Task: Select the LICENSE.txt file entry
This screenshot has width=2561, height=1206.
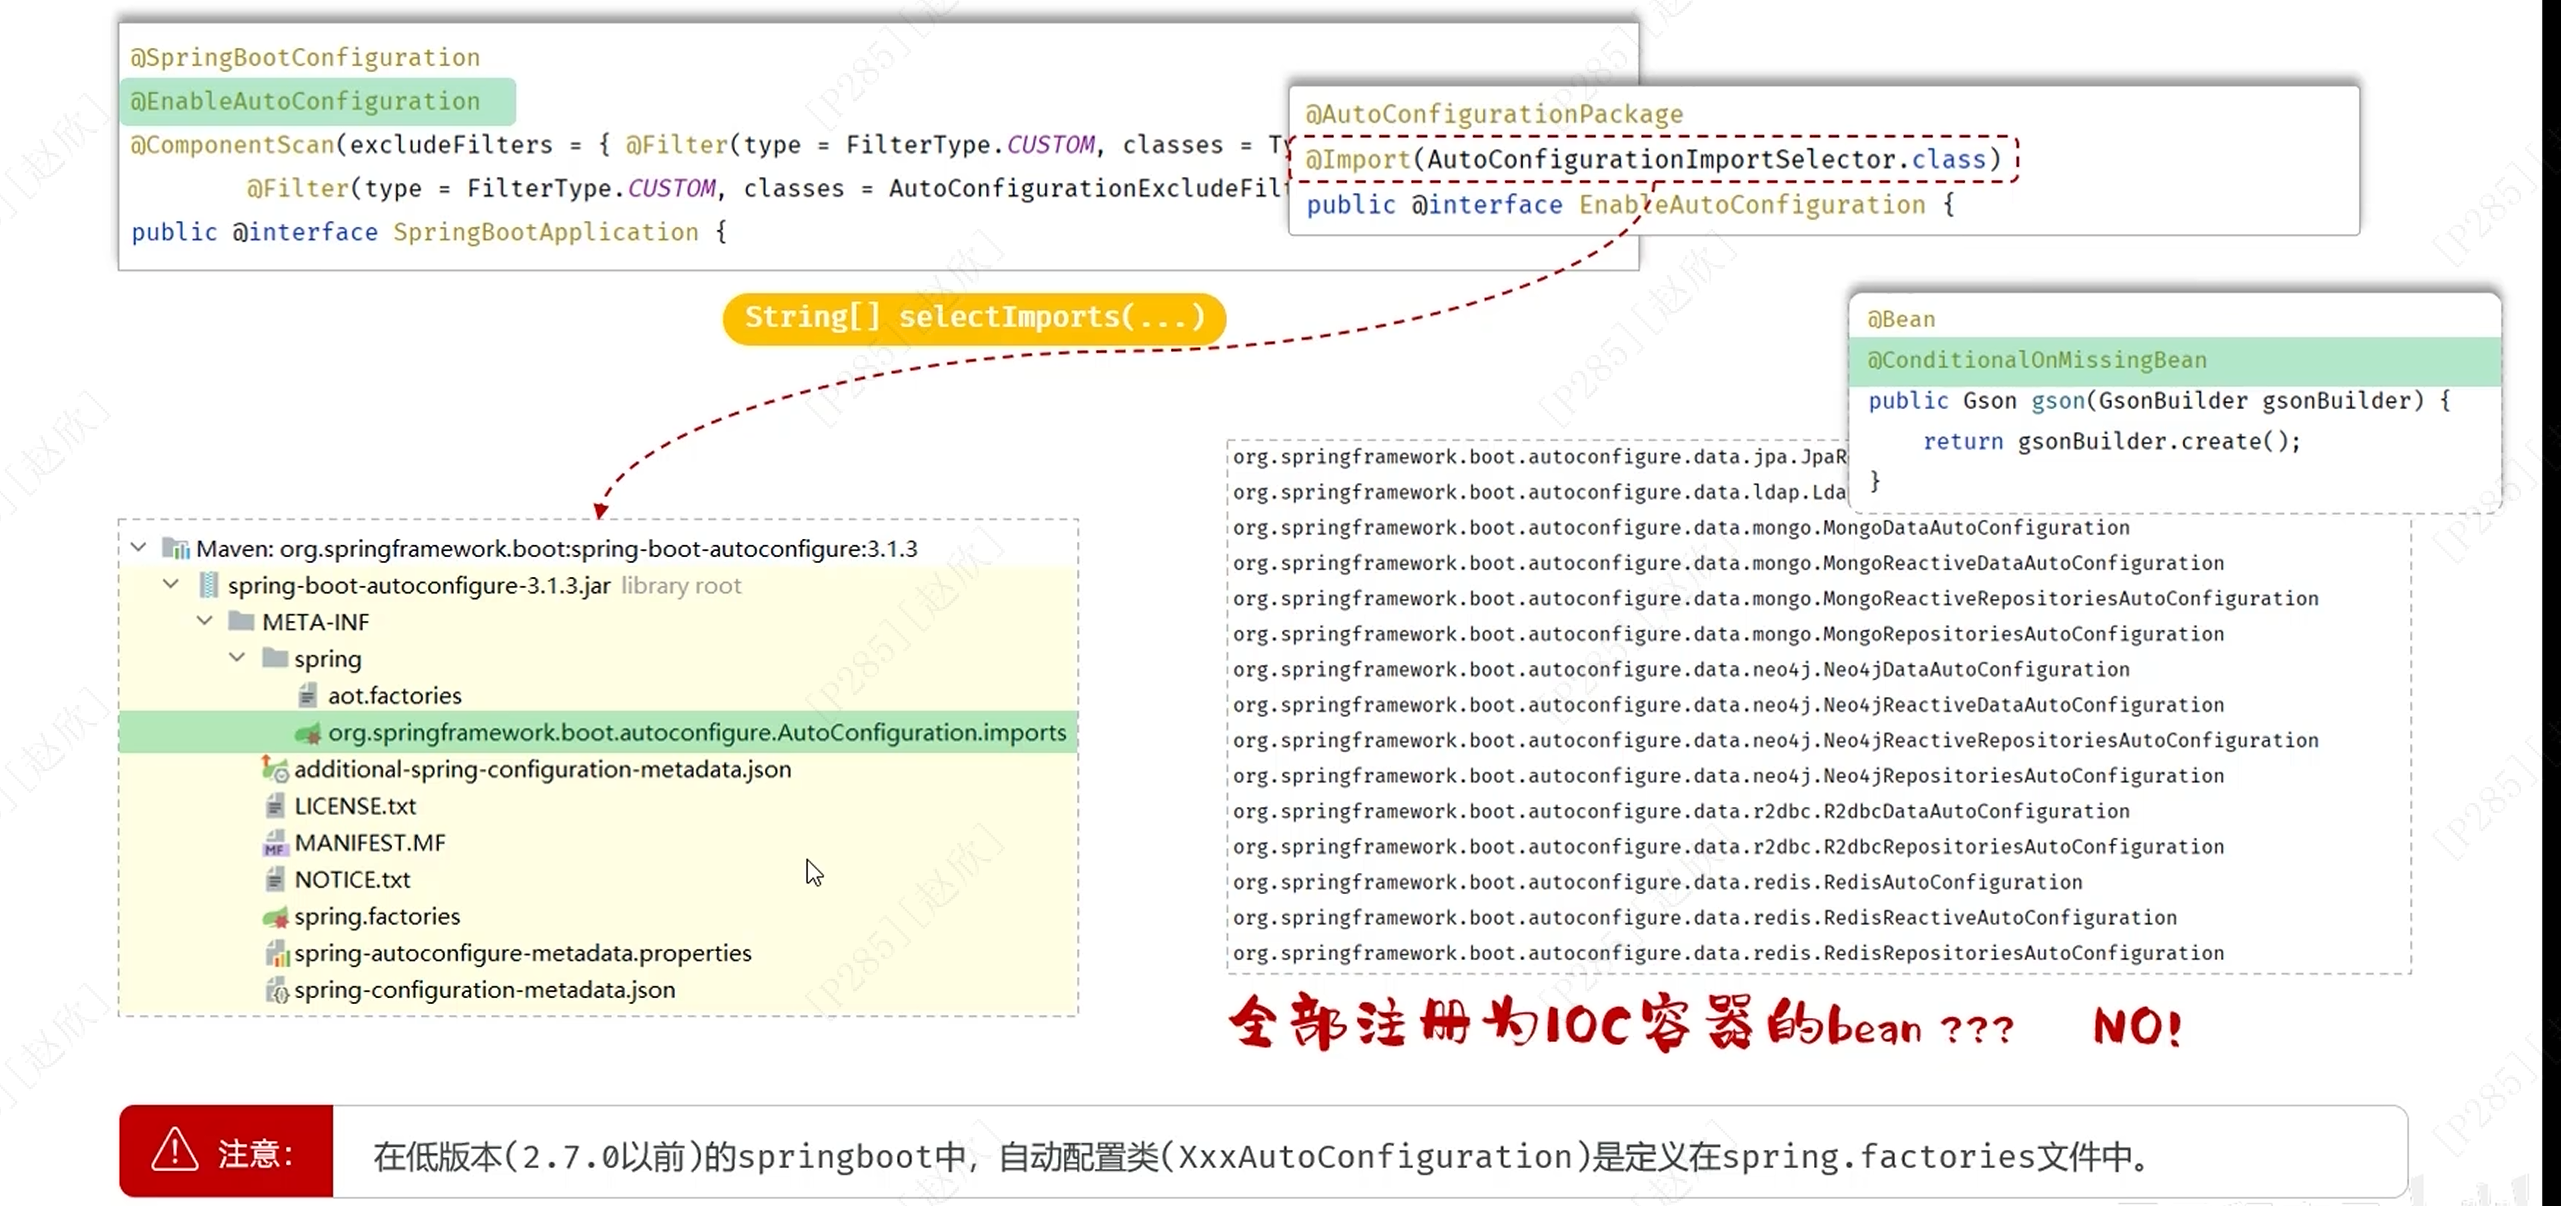Action: click(x=355, y=806)
